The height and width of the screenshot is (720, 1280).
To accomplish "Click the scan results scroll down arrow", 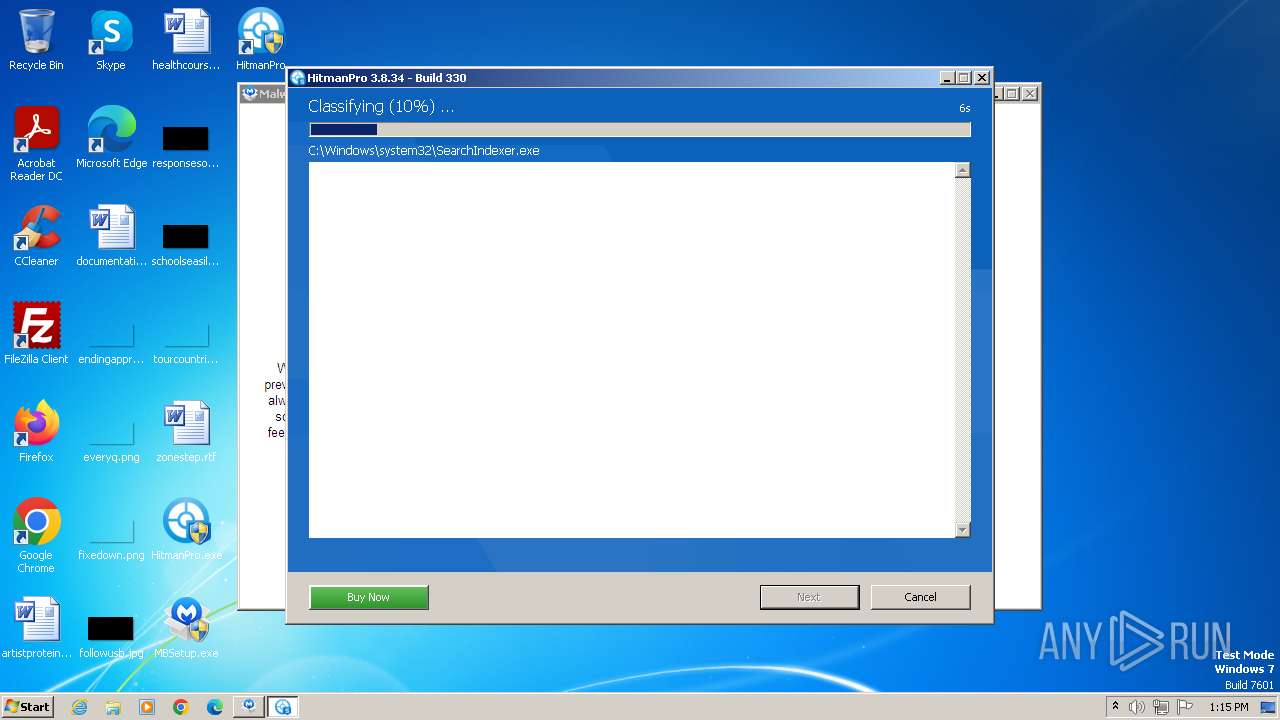I will pos(962,529).
